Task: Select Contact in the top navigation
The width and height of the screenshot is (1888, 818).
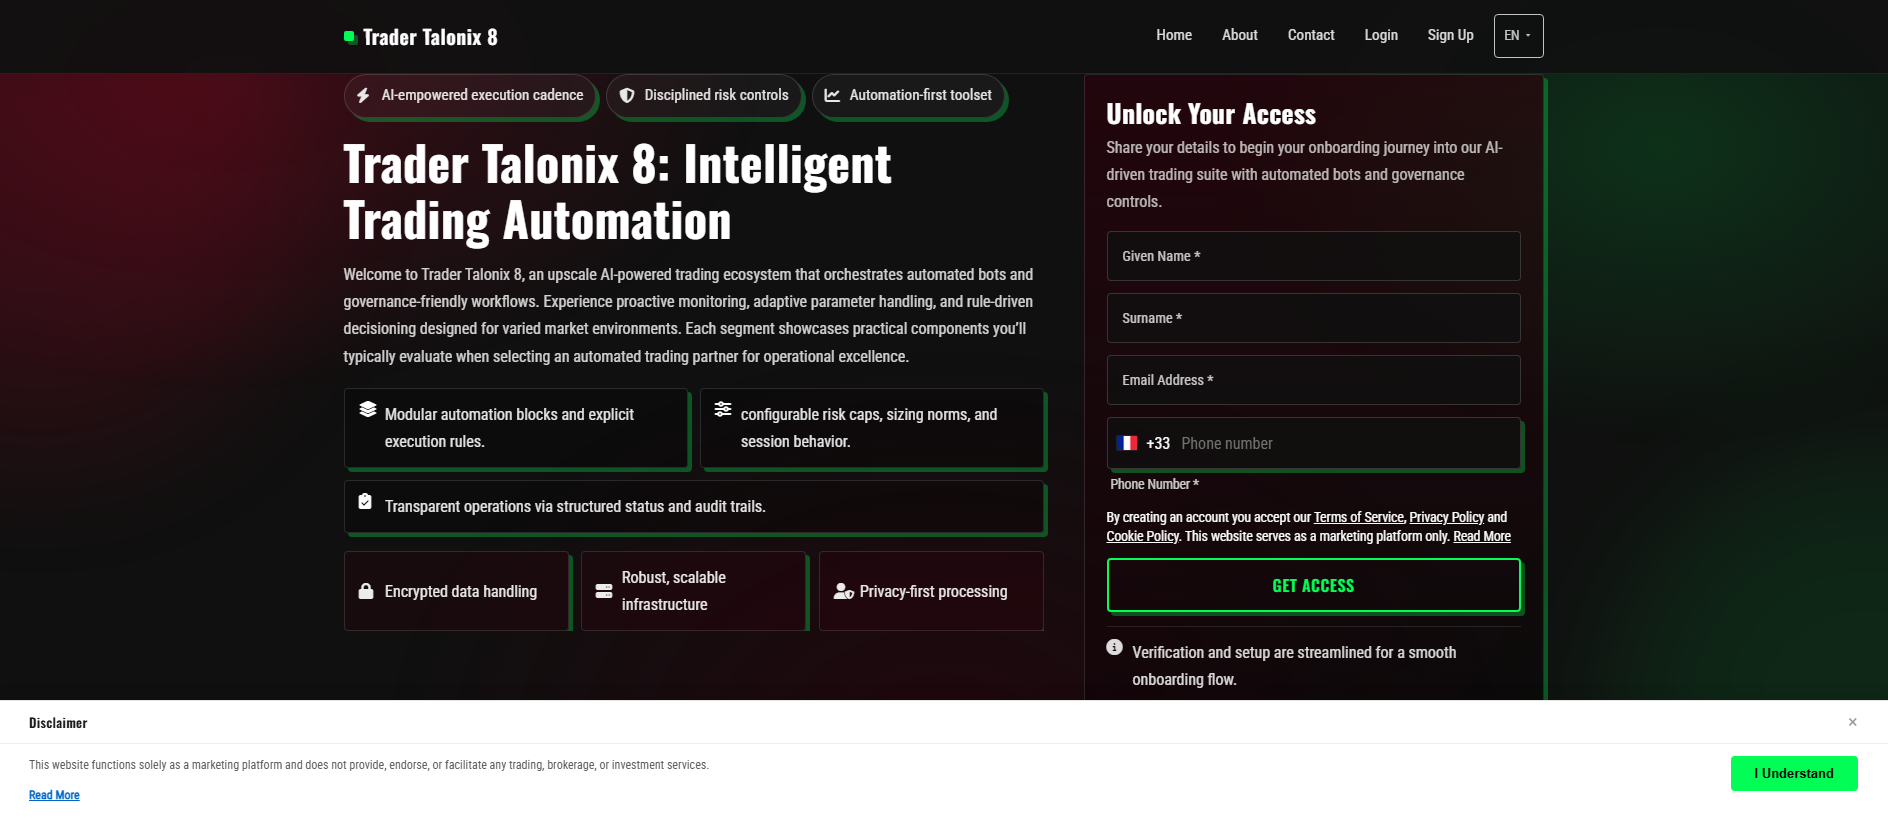Action: click(x=1311, y=35)
